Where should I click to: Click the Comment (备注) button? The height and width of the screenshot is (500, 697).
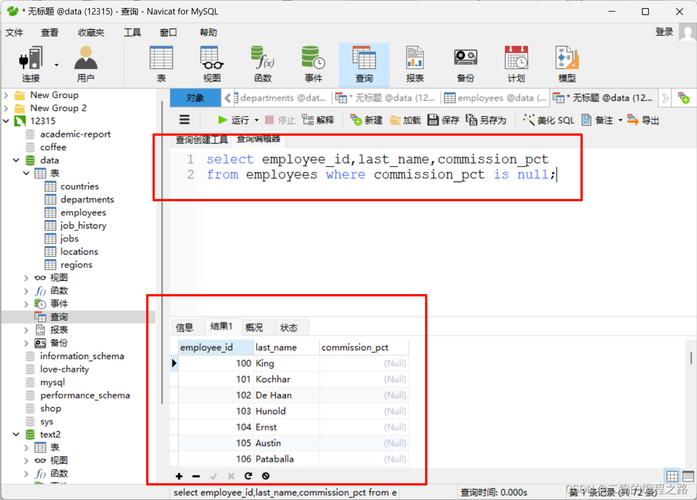[597, 120]
